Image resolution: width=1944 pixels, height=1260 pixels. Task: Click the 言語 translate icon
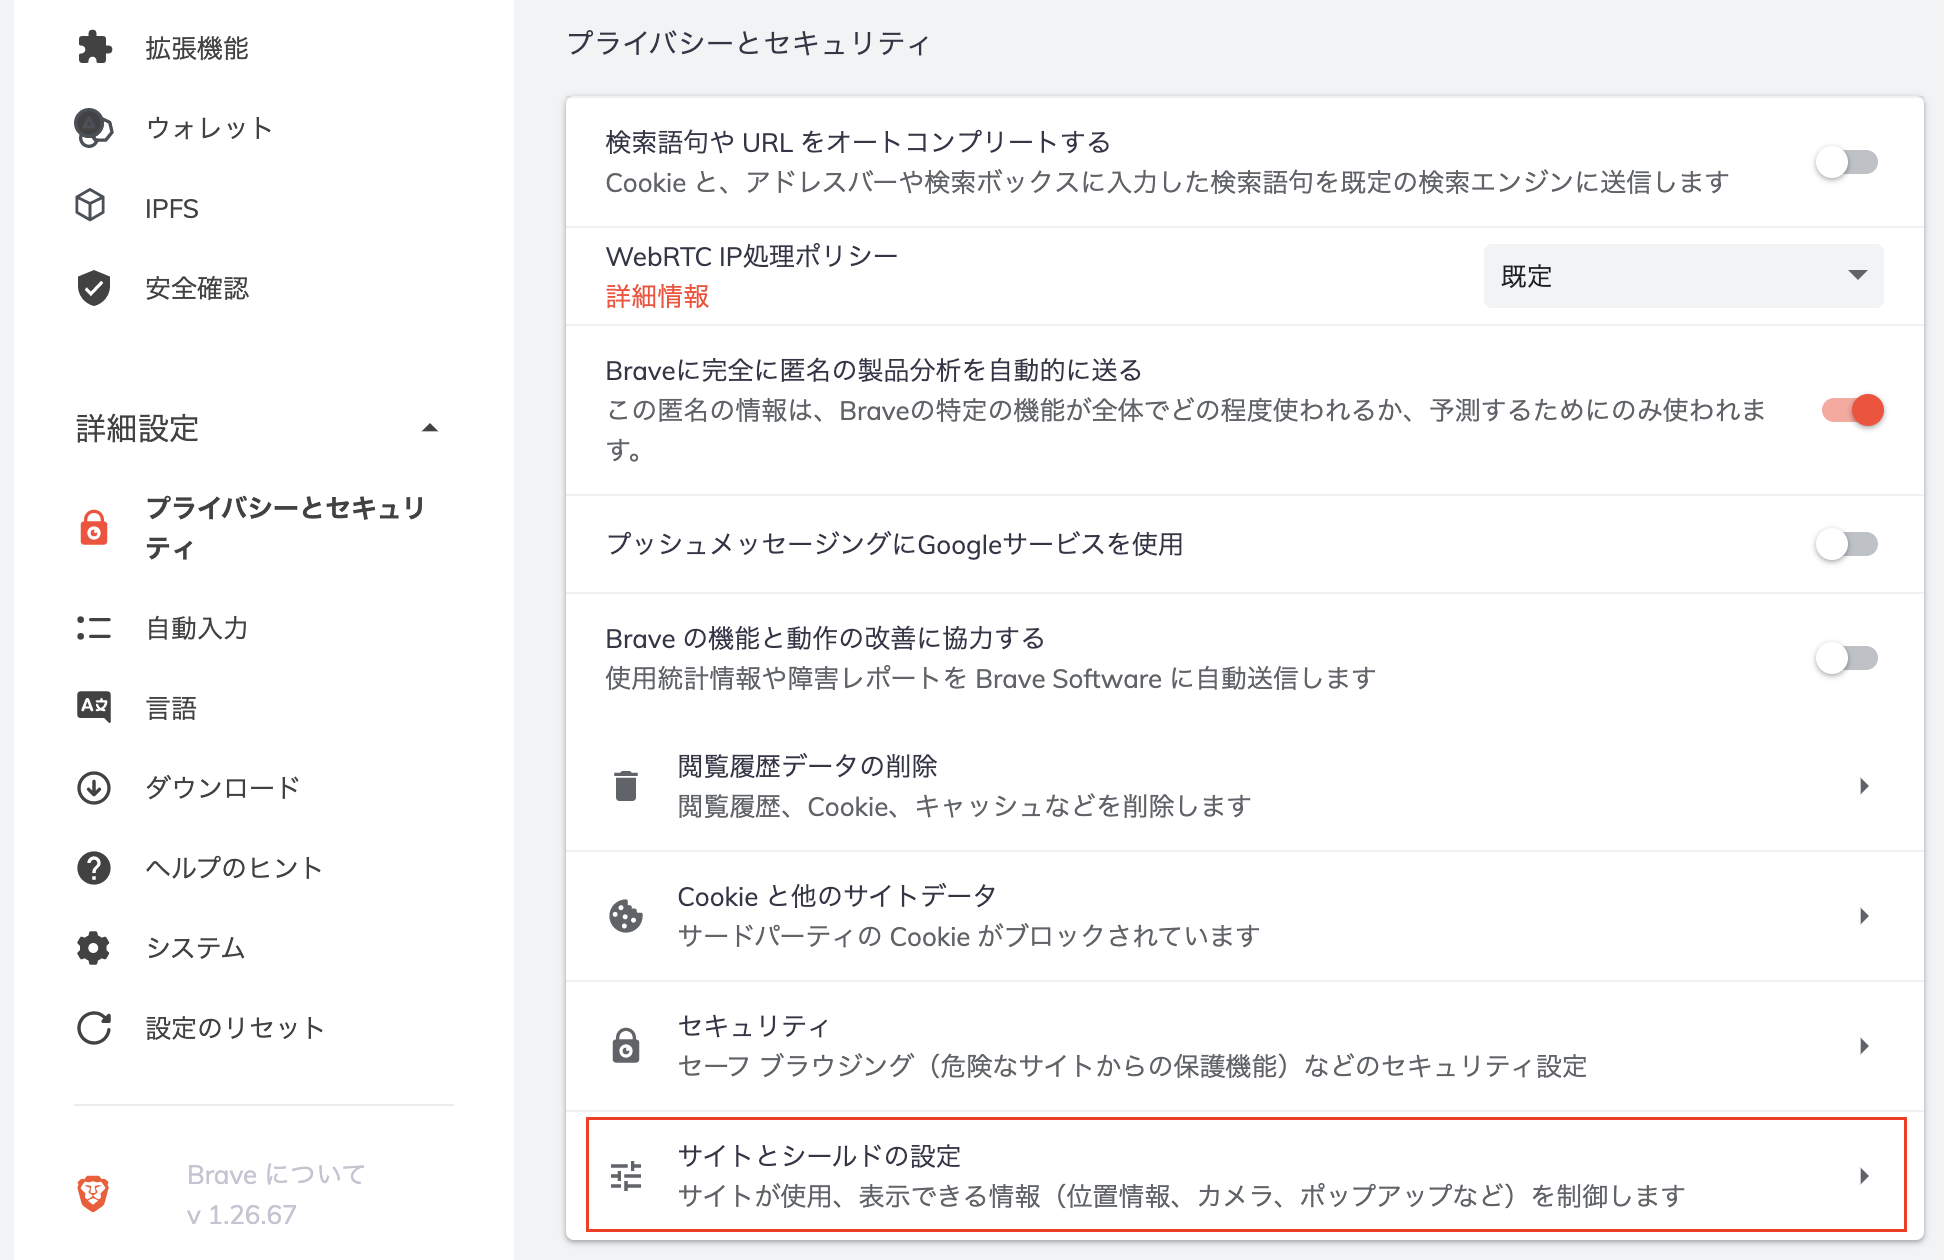(94, 707)
